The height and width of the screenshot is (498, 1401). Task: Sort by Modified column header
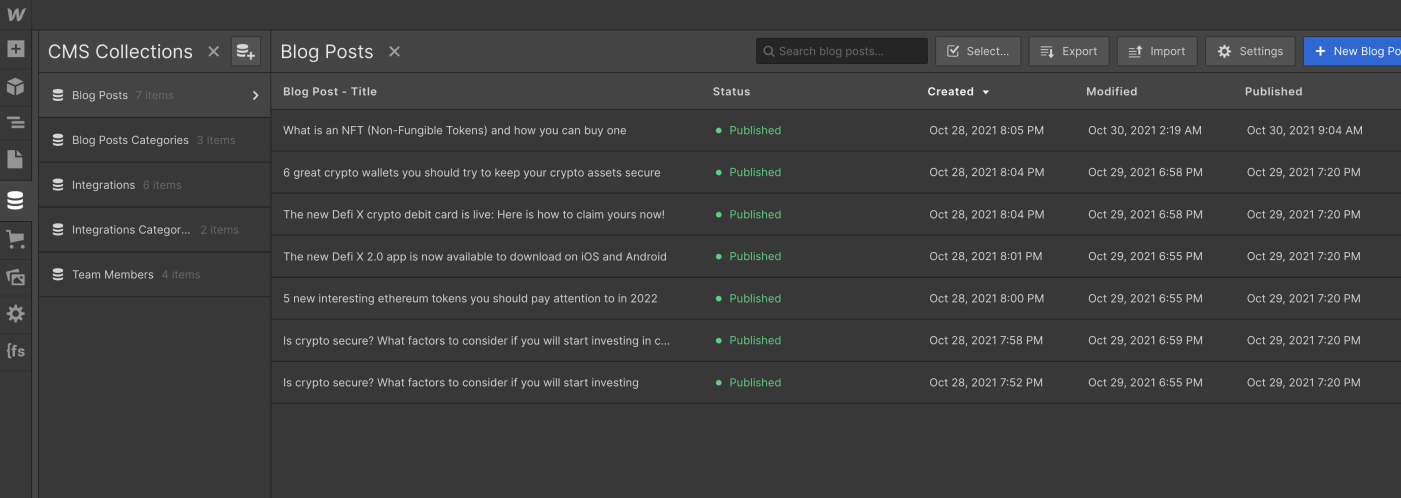1111,91
